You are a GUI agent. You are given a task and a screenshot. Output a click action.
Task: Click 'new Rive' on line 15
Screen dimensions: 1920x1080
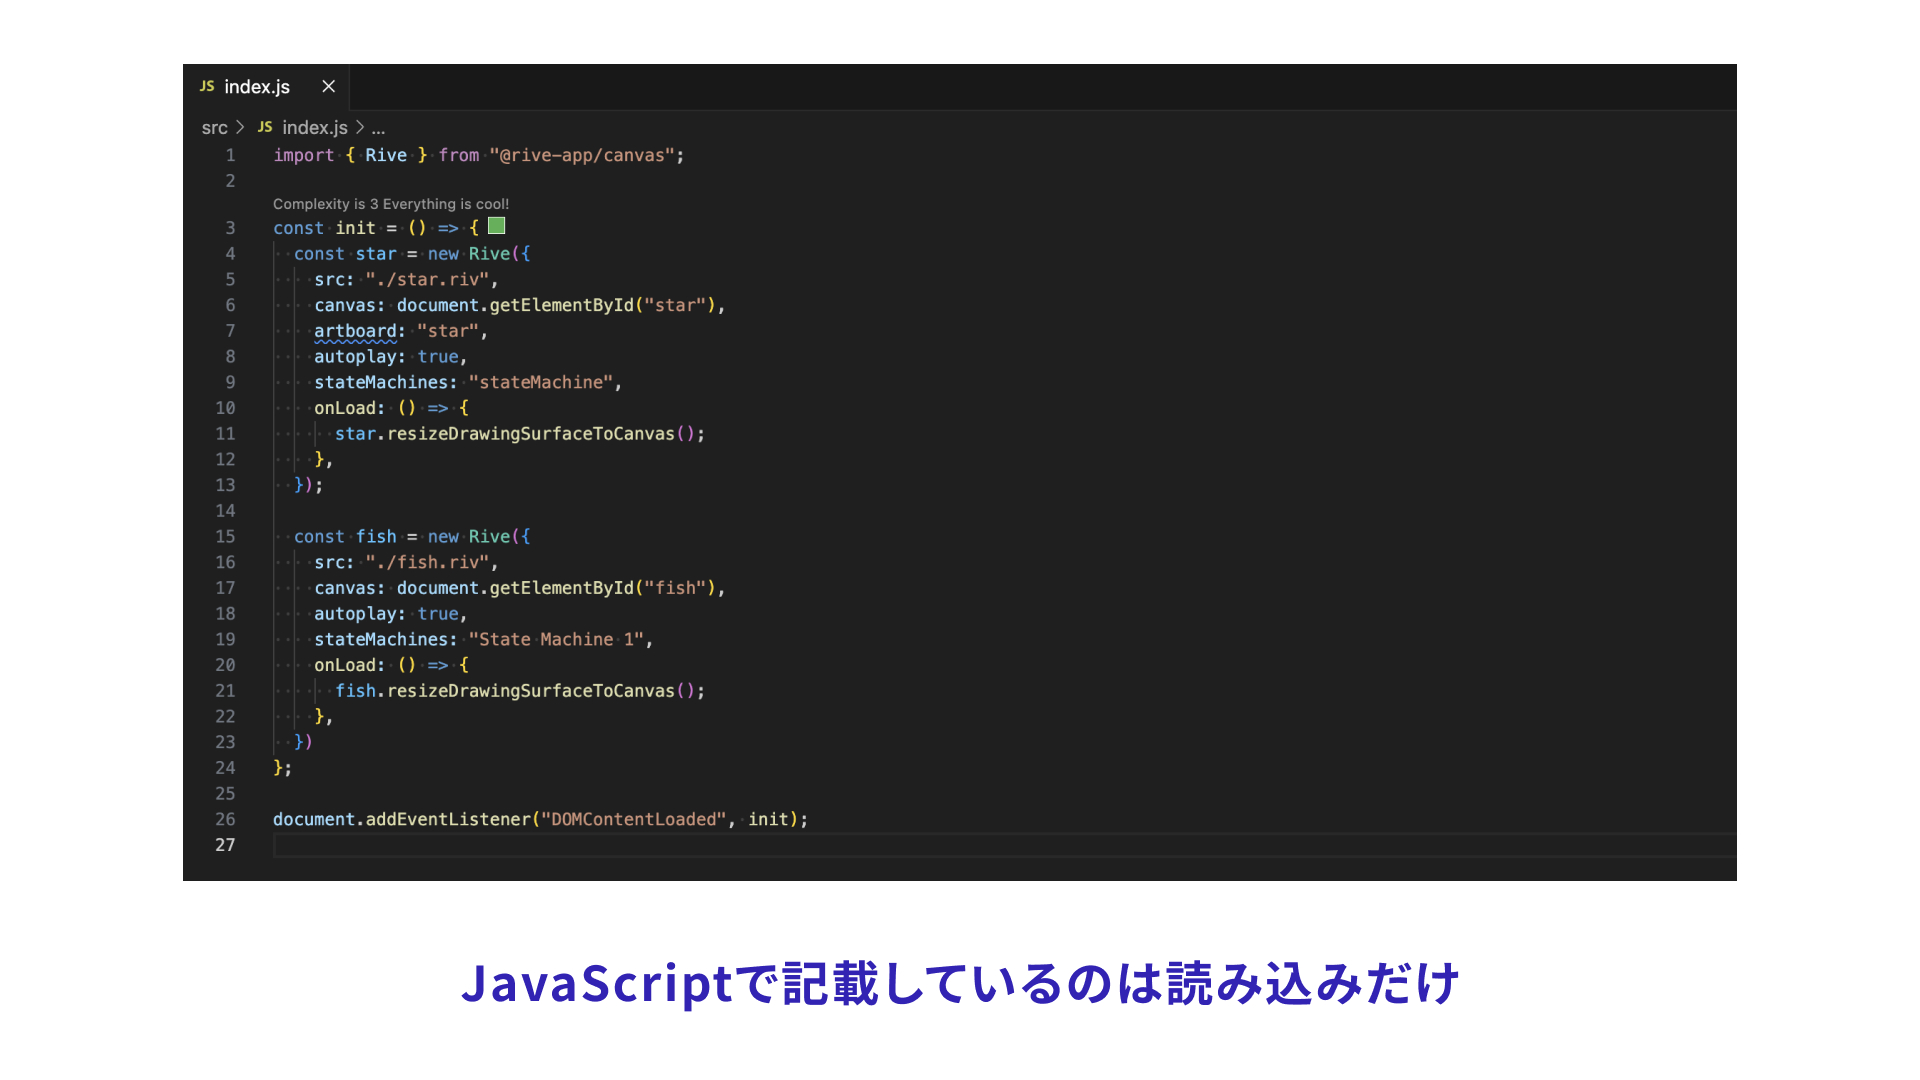469,537
